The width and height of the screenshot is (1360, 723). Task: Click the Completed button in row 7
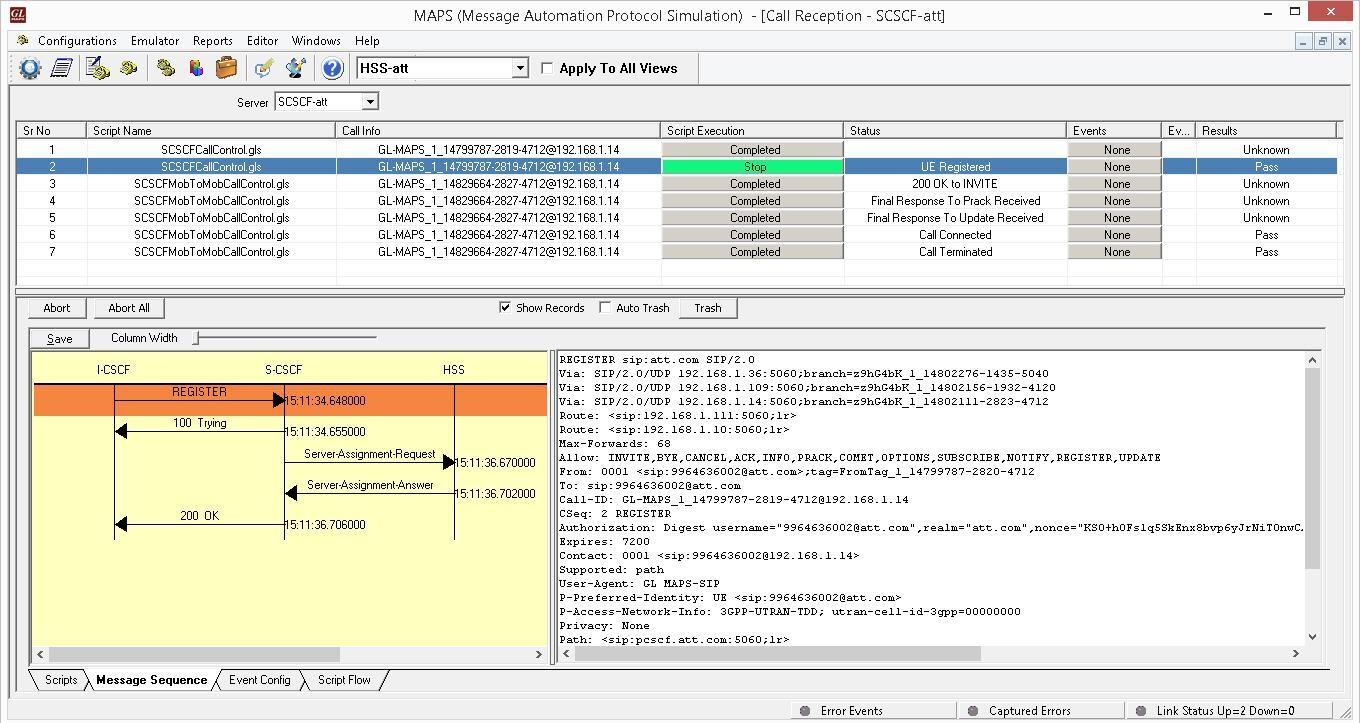[754, 252]
